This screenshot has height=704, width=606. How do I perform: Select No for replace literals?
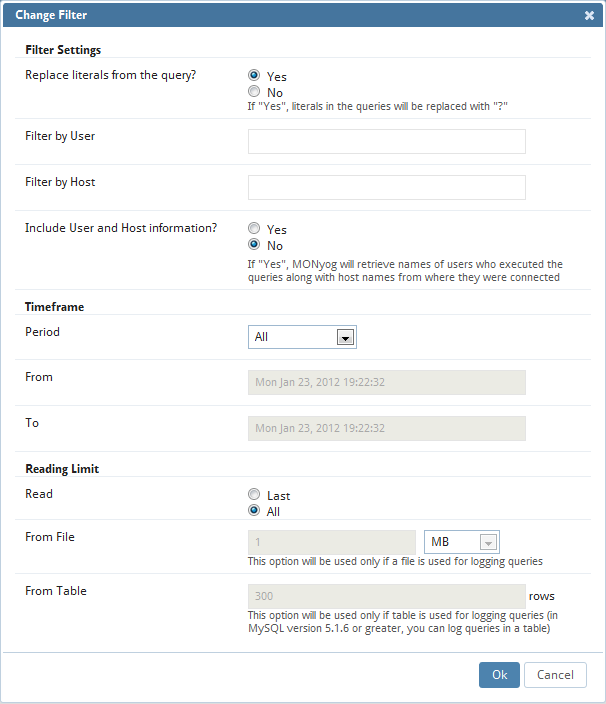(x=254, y=91)
